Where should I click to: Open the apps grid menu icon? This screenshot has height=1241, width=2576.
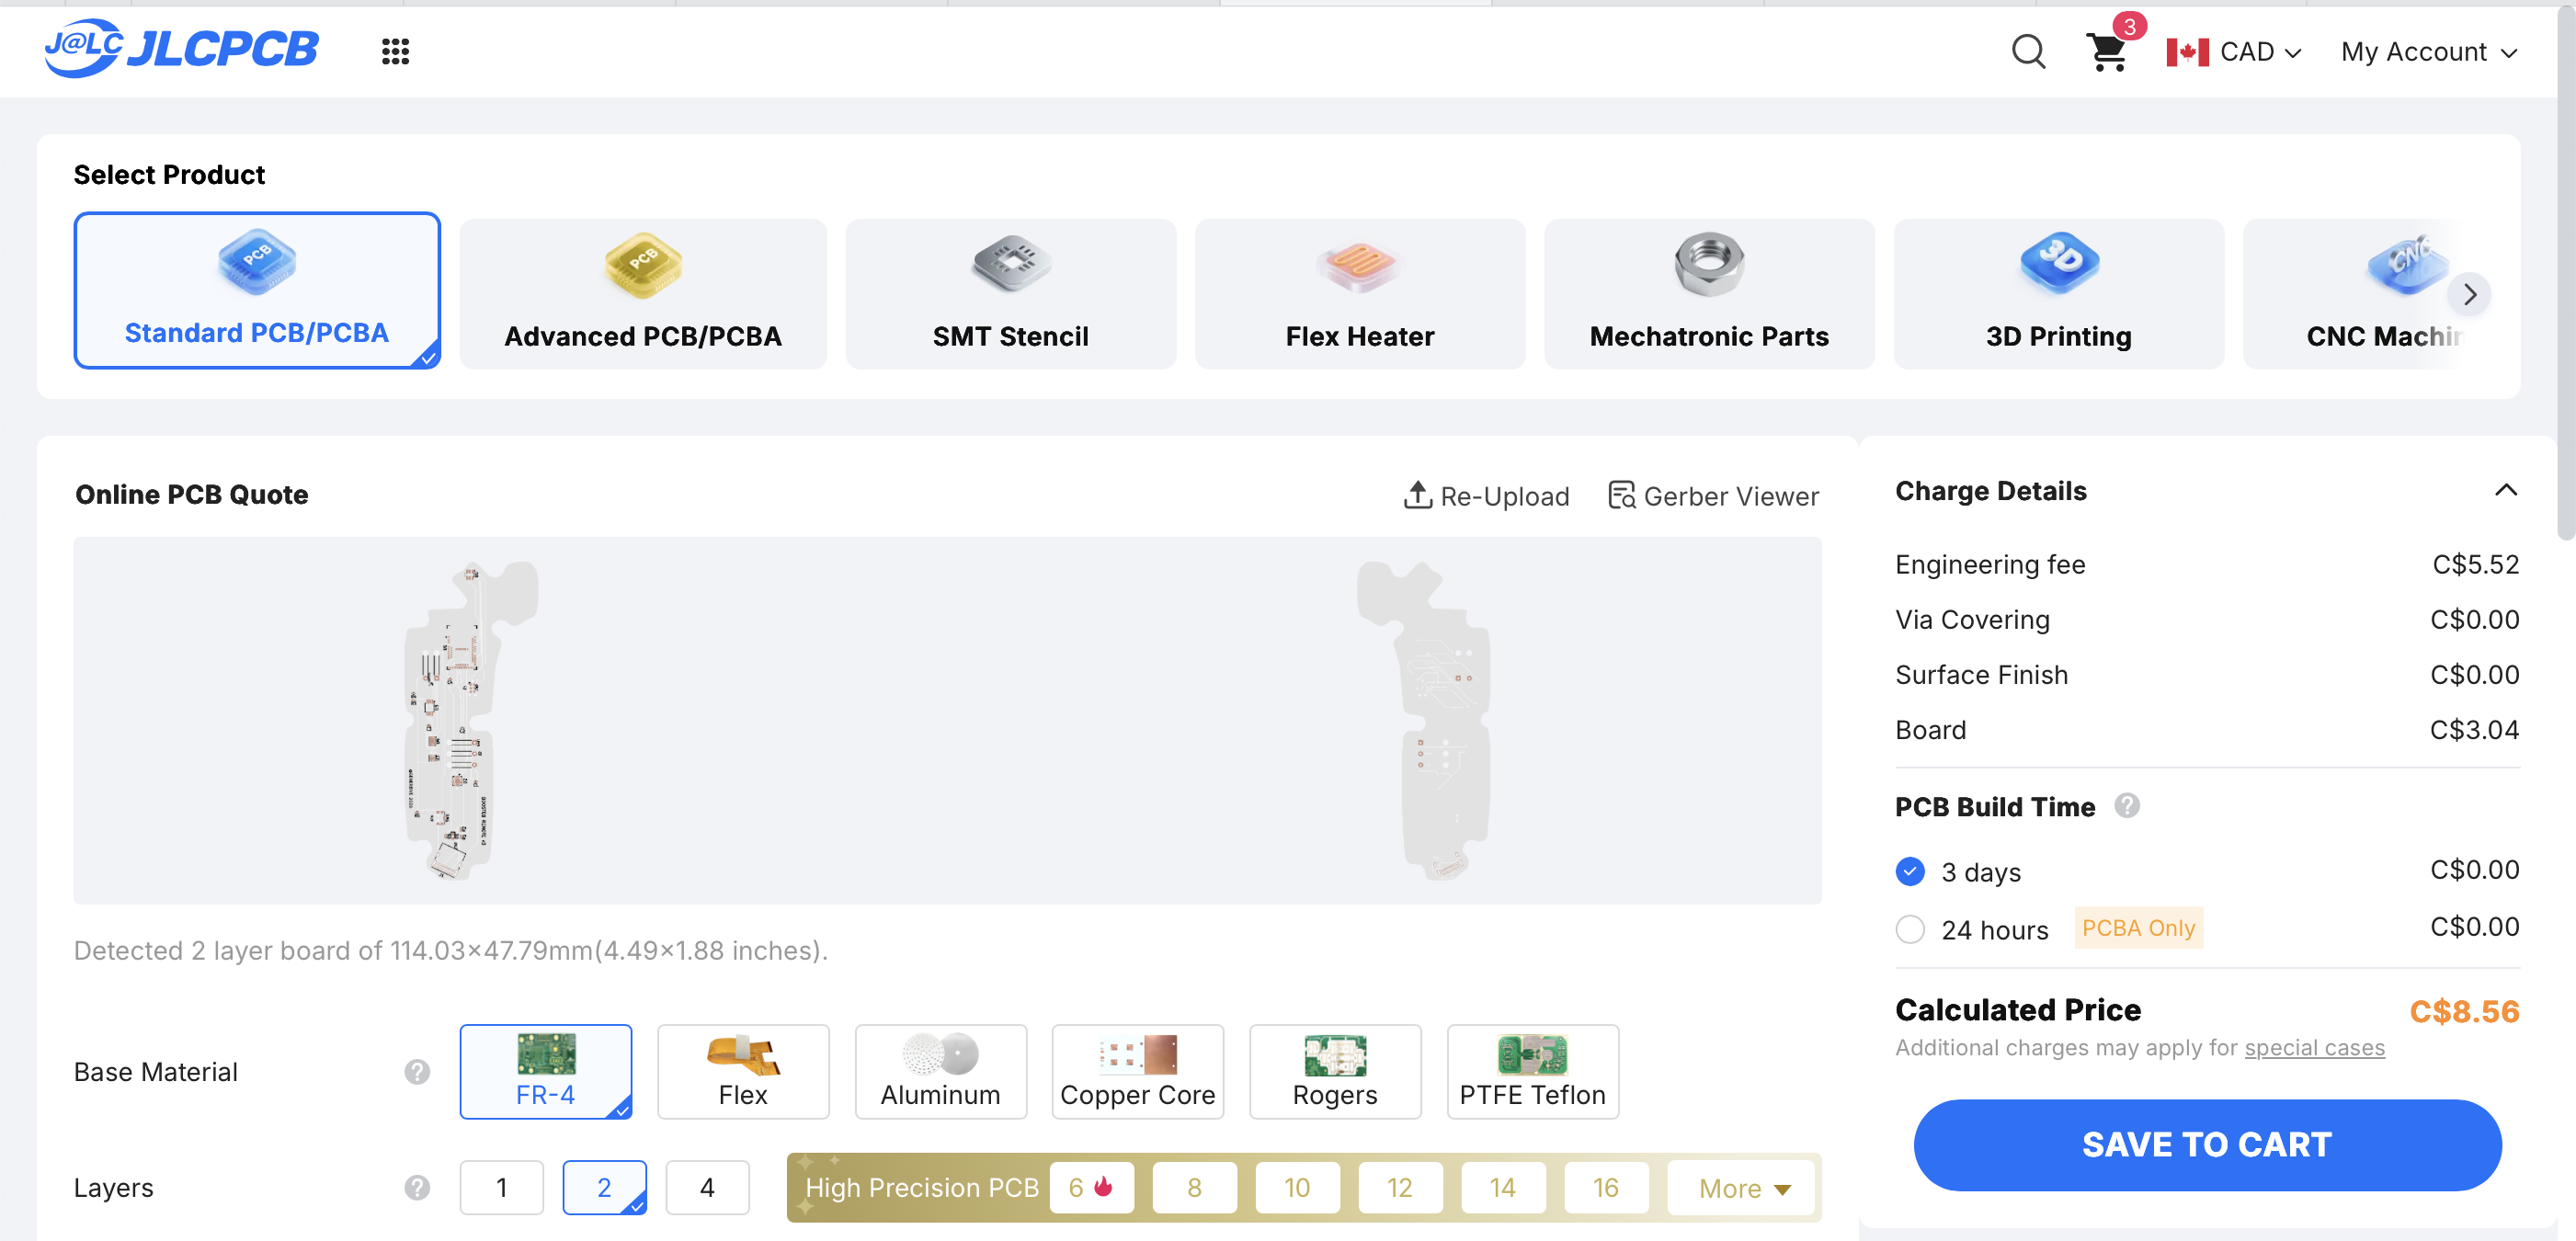[395, 52]
